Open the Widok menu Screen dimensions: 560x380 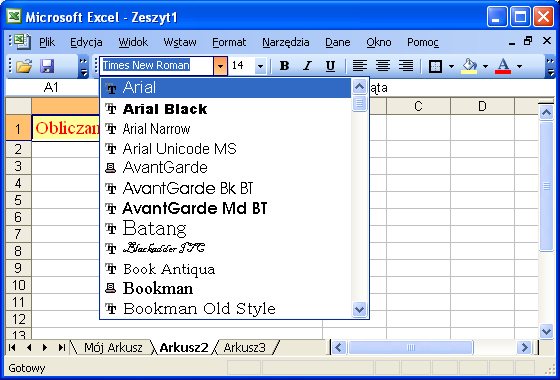click(x=133, y=42)
